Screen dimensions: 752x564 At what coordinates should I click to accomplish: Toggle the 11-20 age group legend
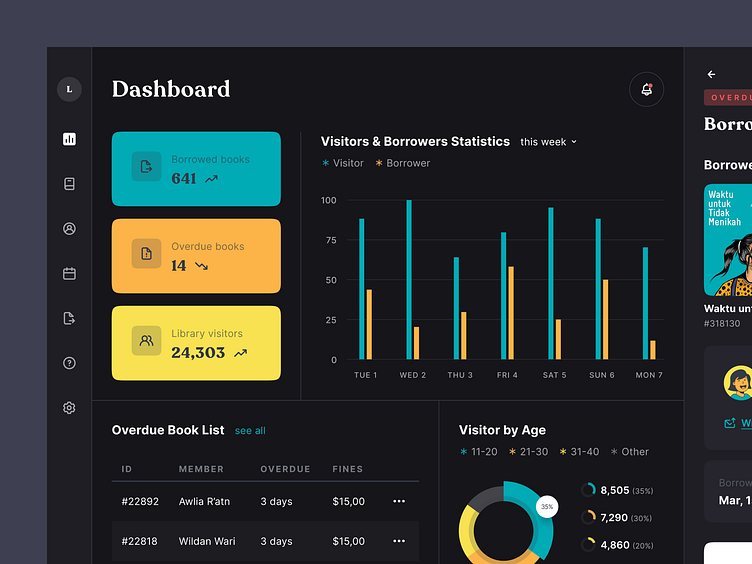pos(478,452)
